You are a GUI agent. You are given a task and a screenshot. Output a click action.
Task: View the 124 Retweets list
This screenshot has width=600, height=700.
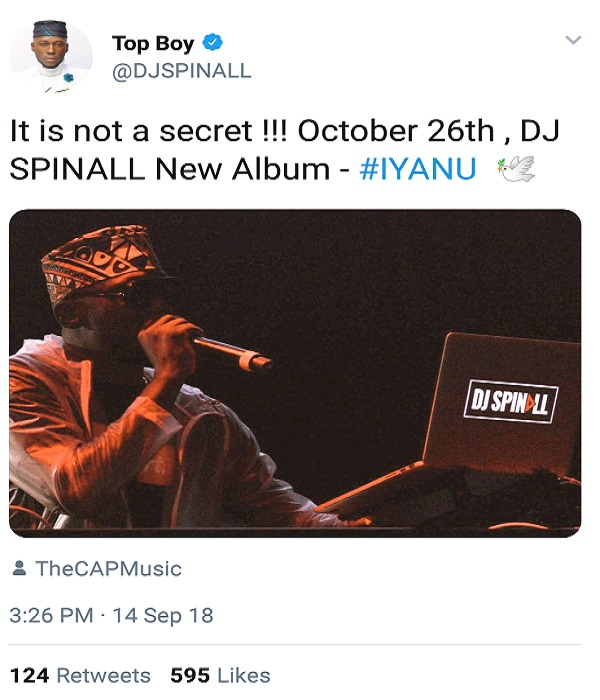(80, 675)
